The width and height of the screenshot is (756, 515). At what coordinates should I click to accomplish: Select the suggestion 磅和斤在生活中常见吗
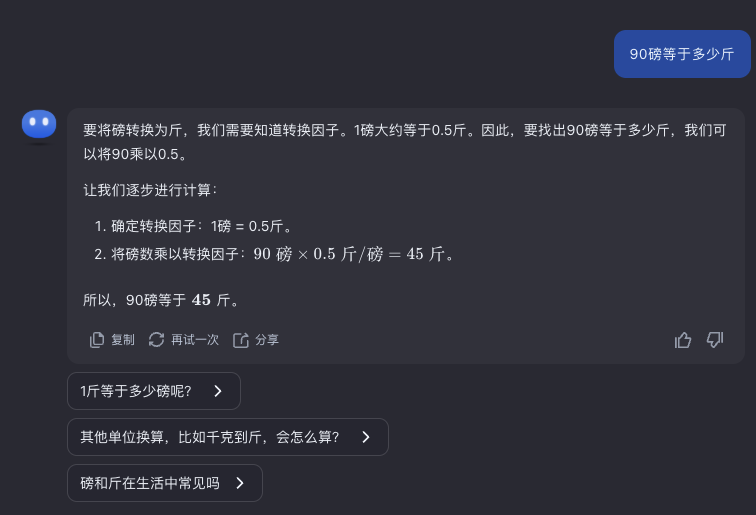tap(150, 483)
